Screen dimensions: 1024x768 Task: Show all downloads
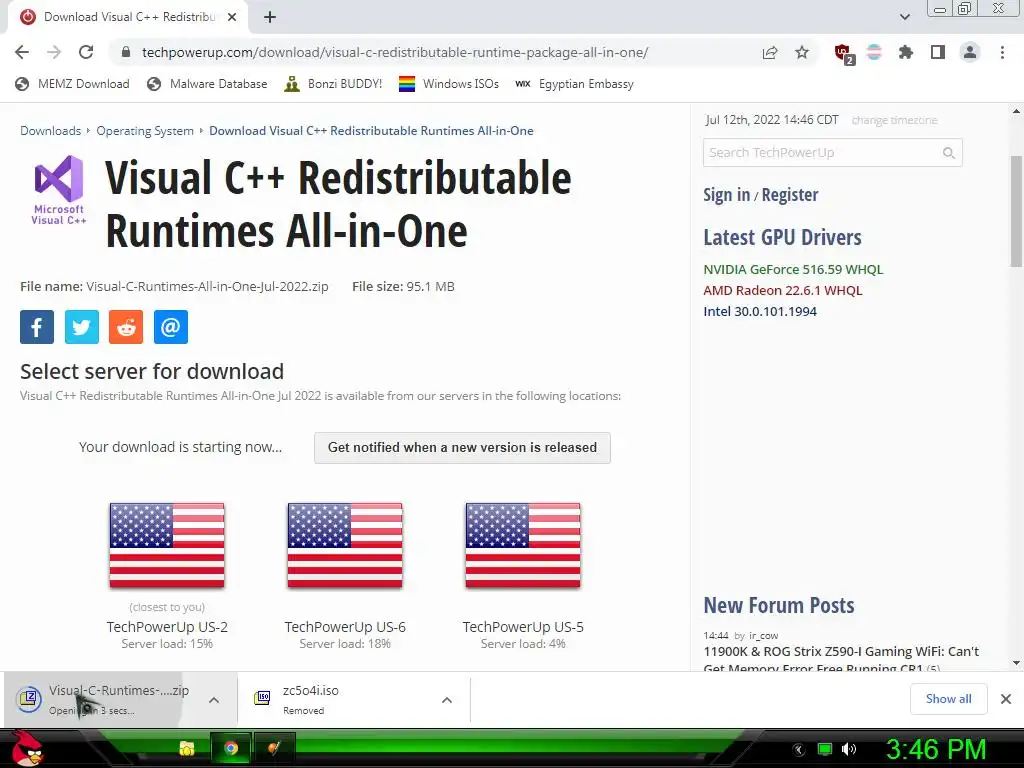(948, 699)
